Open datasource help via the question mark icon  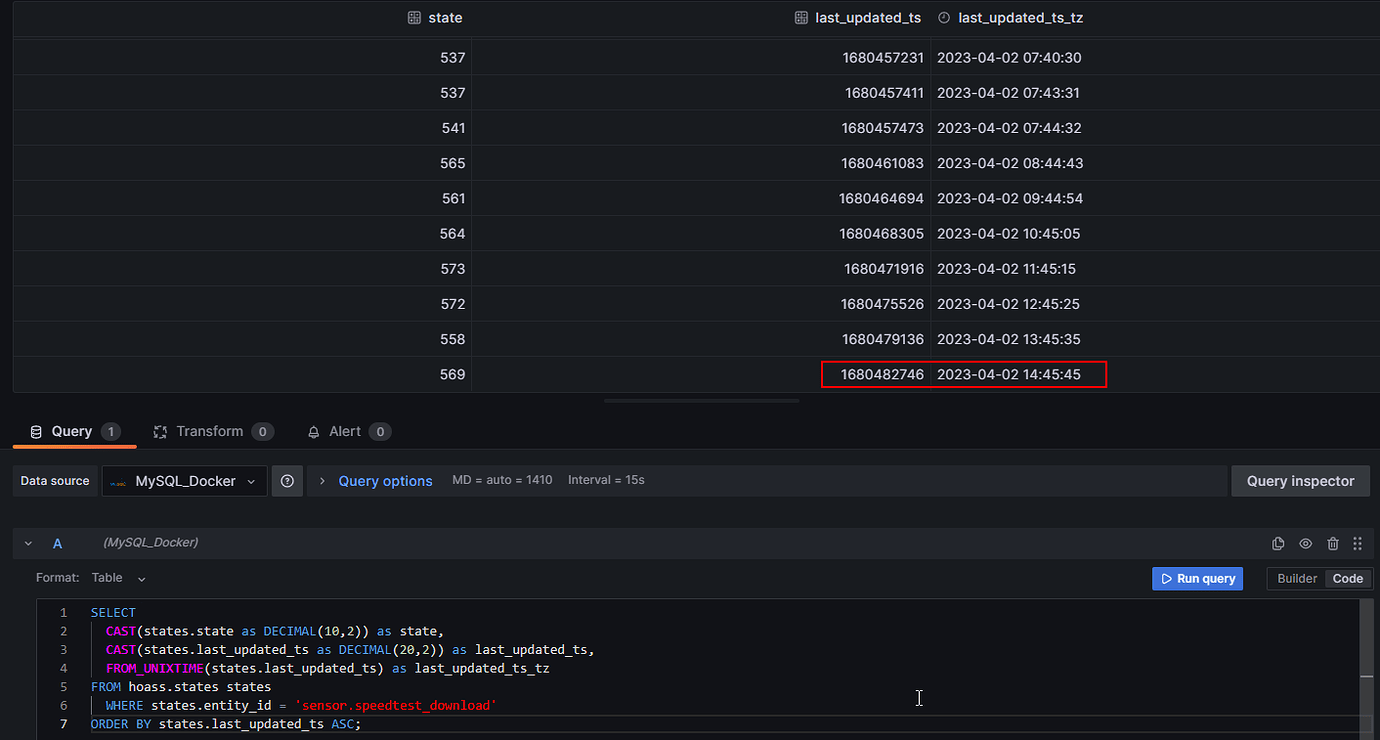tap(287, 481)
